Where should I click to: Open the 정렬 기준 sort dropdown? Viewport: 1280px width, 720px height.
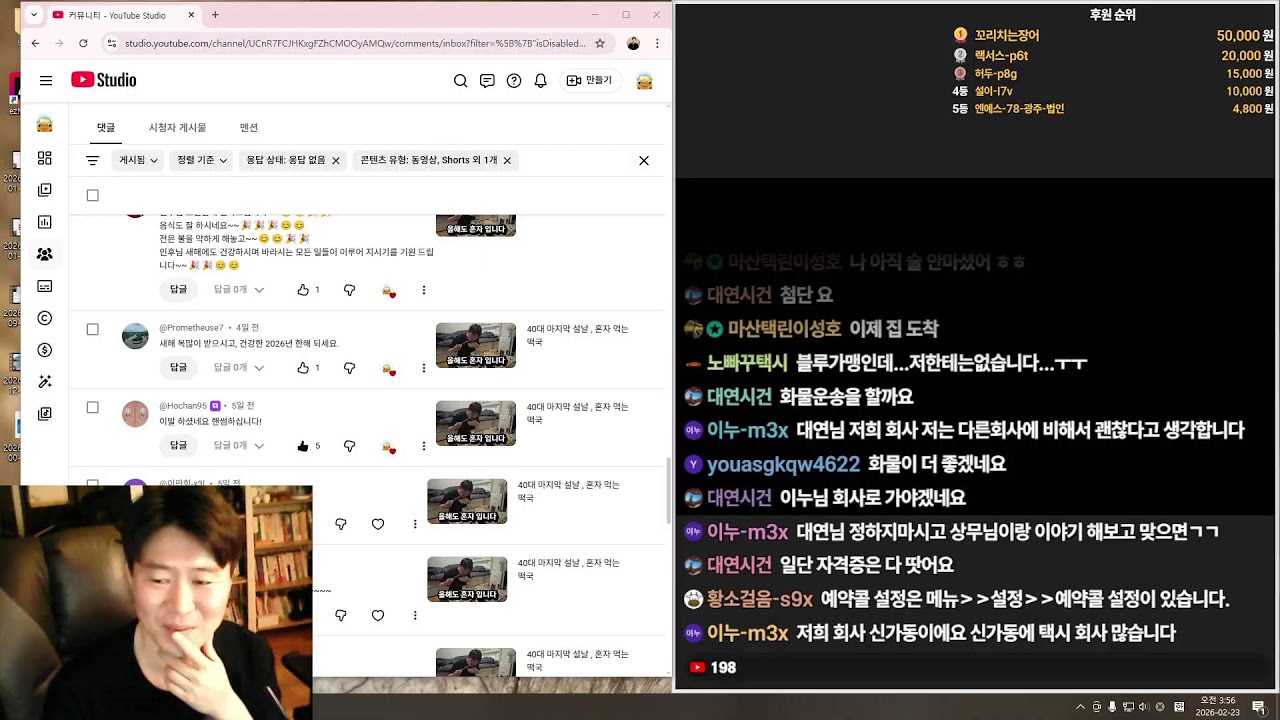(x=202, y=160)
